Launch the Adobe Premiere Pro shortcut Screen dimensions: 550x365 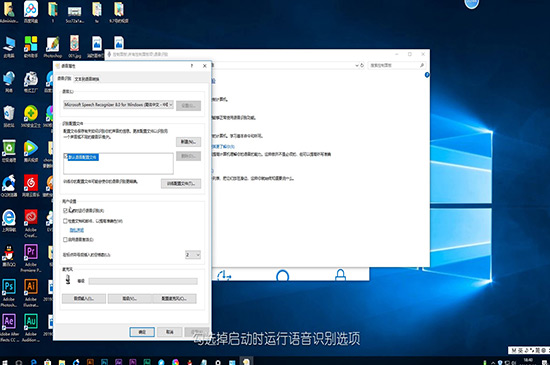(x=31, y=258)
